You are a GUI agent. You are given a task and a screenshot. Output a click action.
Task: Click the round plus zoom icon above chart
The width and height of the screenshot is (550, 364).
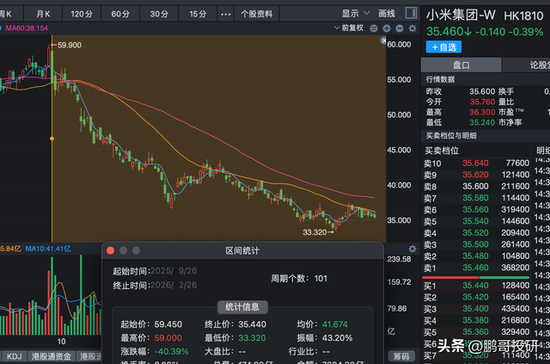[387, 28]
